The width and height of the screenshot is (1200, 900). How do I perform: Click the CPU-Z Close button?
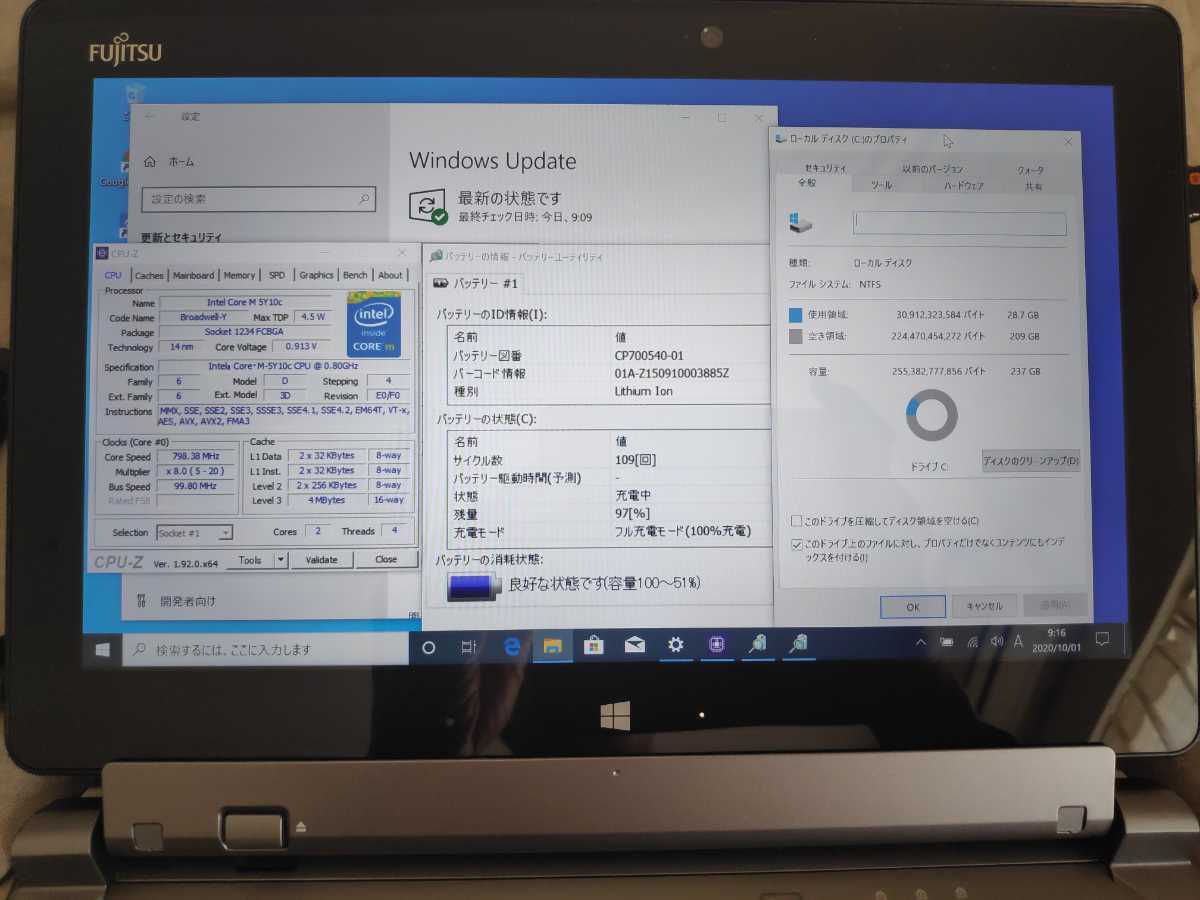point(386,560)
